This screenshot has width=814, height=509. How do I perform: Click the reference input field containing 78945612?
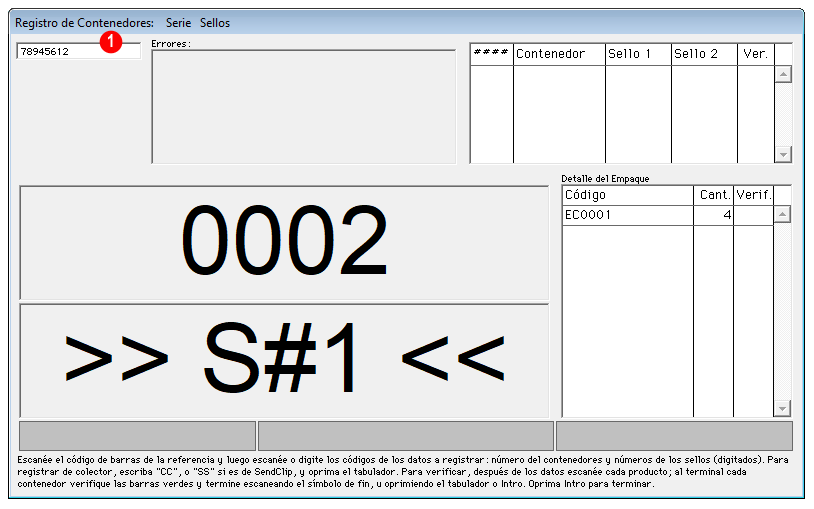[x=78, y=51]
